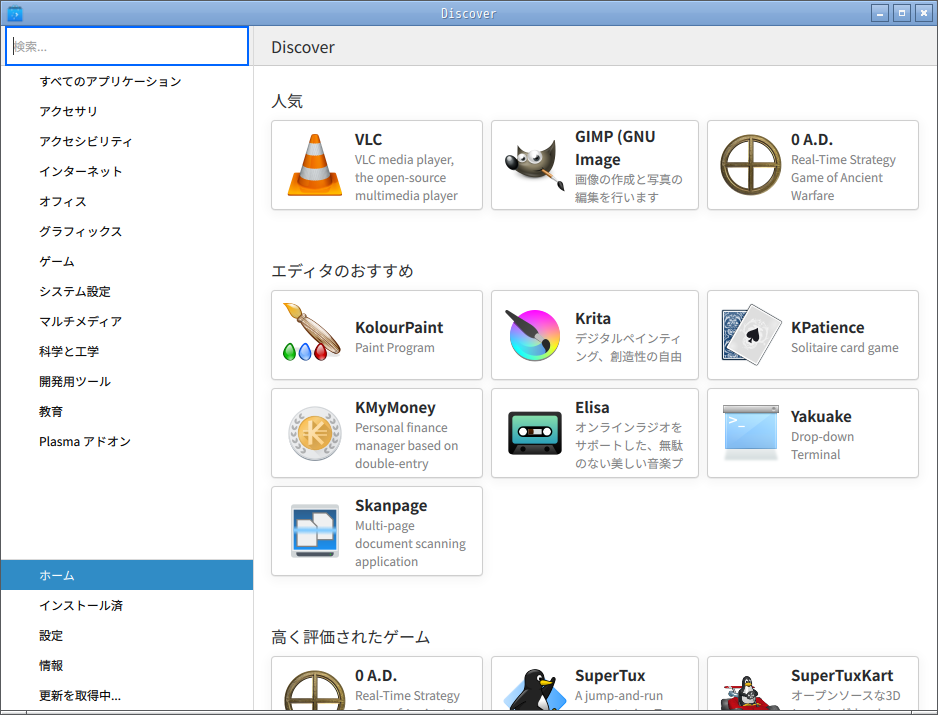938x715 pixels.
Task: Click the Discover app icon in title bar
Action: coord(15,13)
